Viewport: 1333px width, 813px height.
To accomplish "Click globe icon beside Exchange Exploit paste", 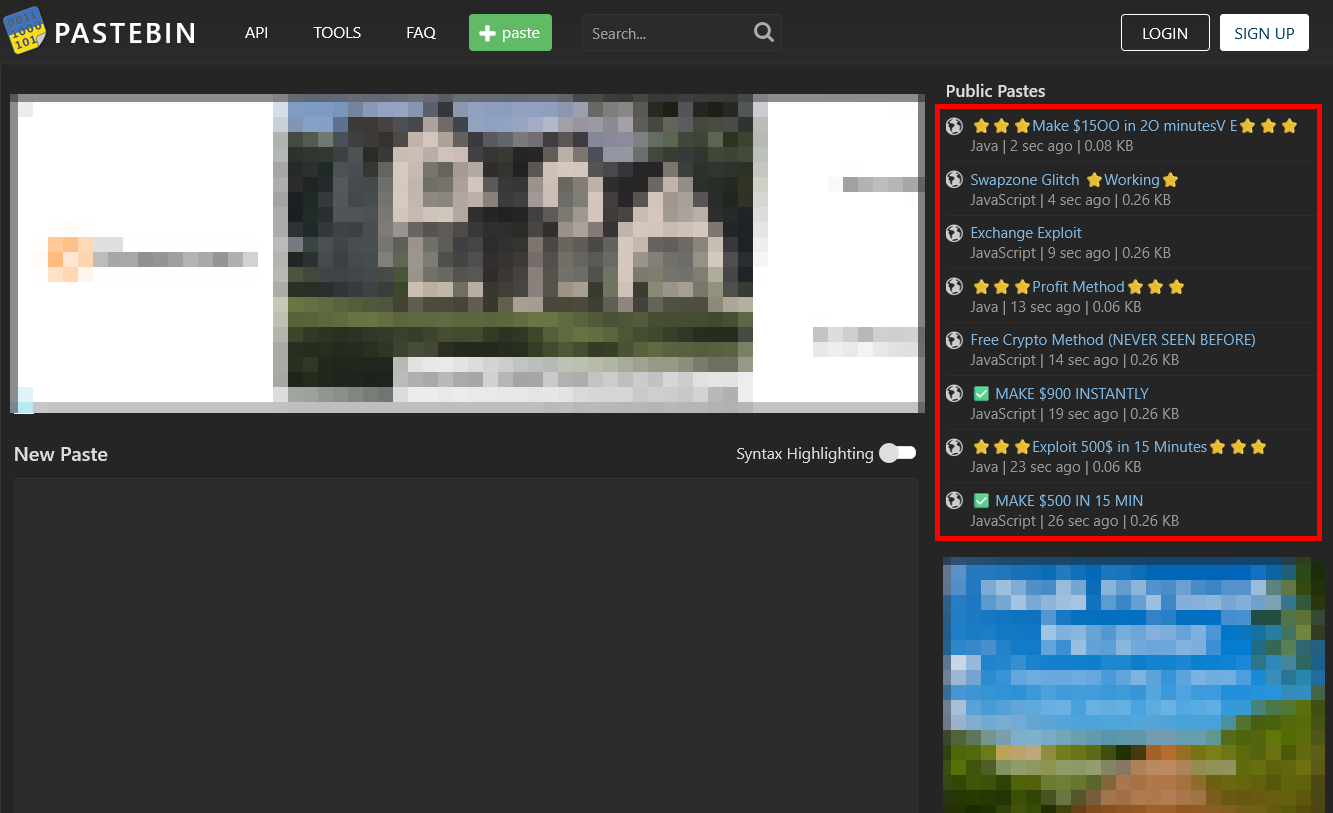I will 955,233.
